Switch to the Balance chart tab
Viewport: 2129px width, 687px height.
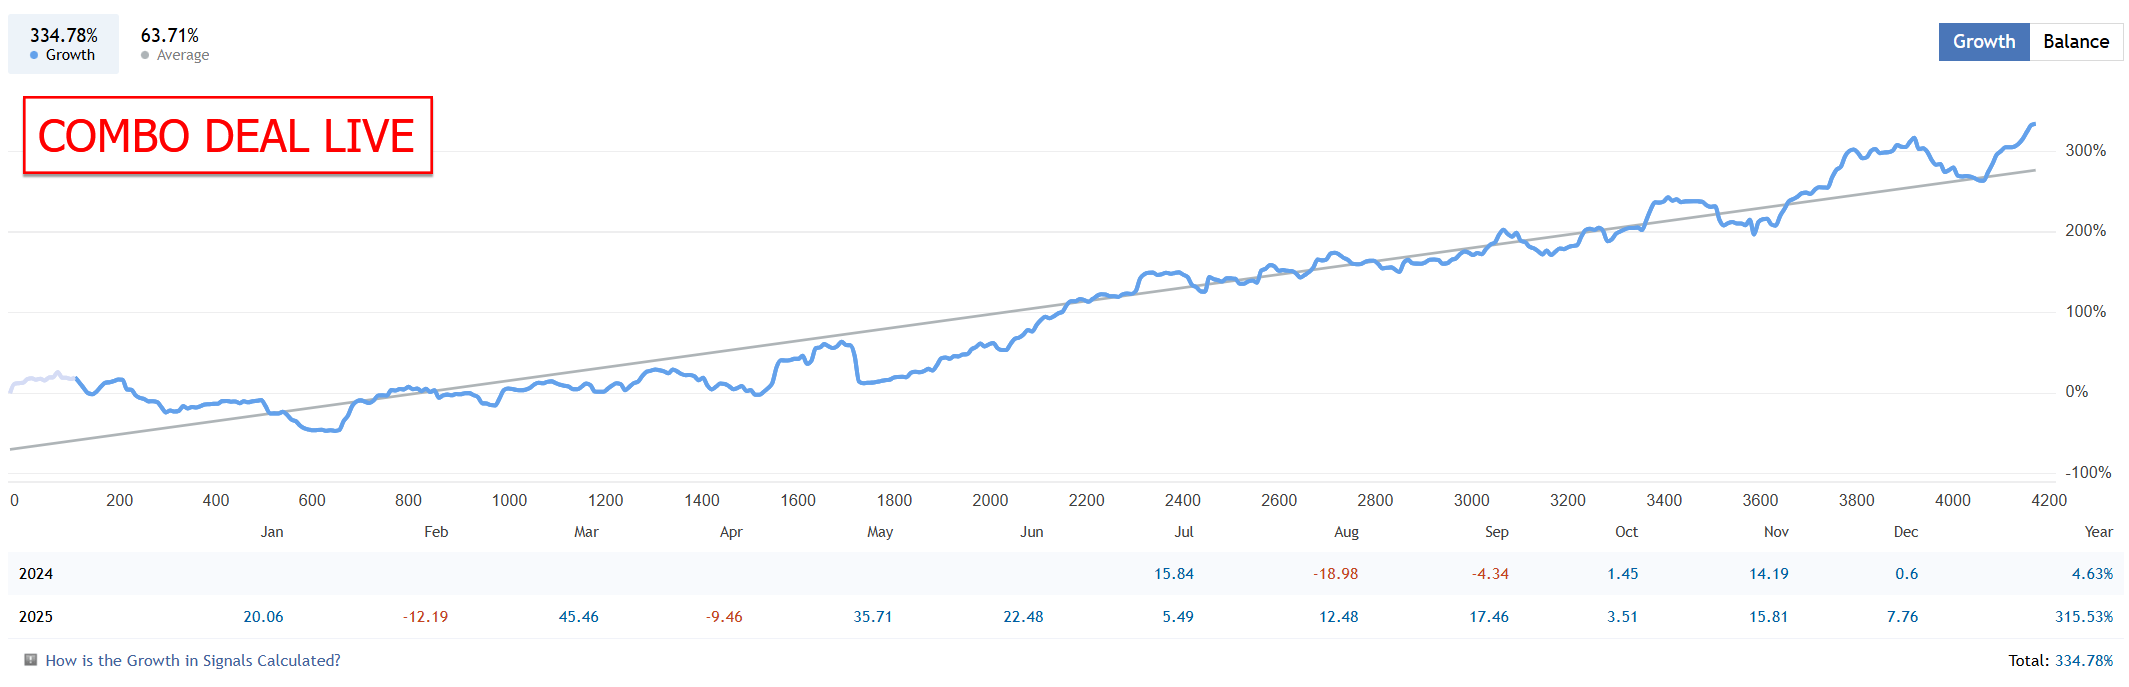(x=2075, y=42)
